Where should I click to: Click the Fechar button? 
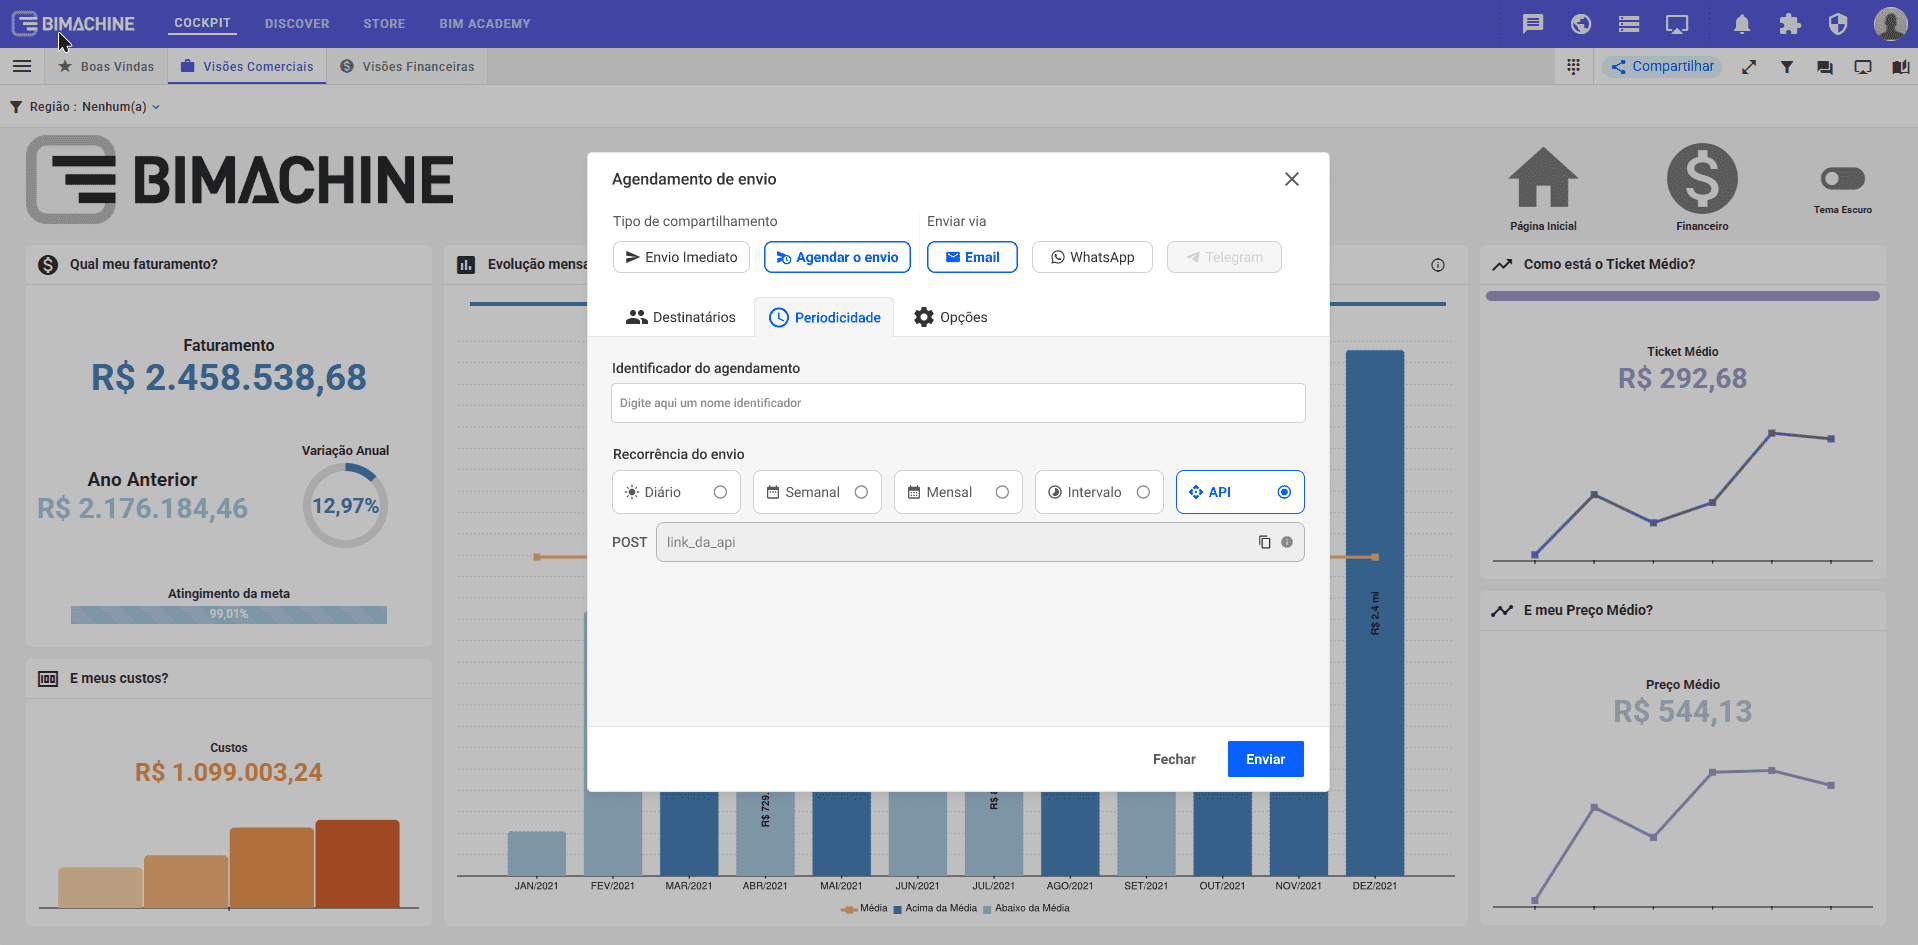click(x=1174, y=759)
